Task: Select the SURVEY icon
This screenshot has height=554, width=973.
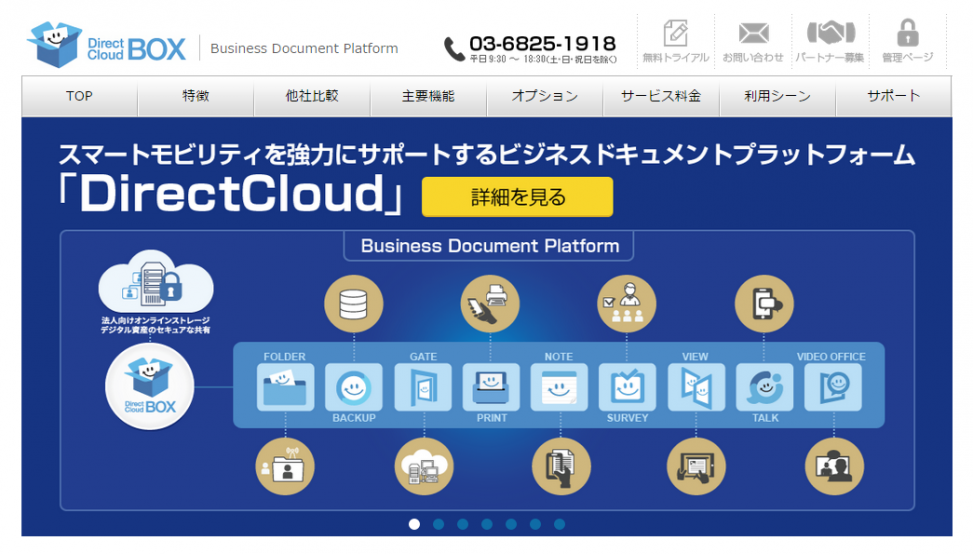Action: coord(627,387)
